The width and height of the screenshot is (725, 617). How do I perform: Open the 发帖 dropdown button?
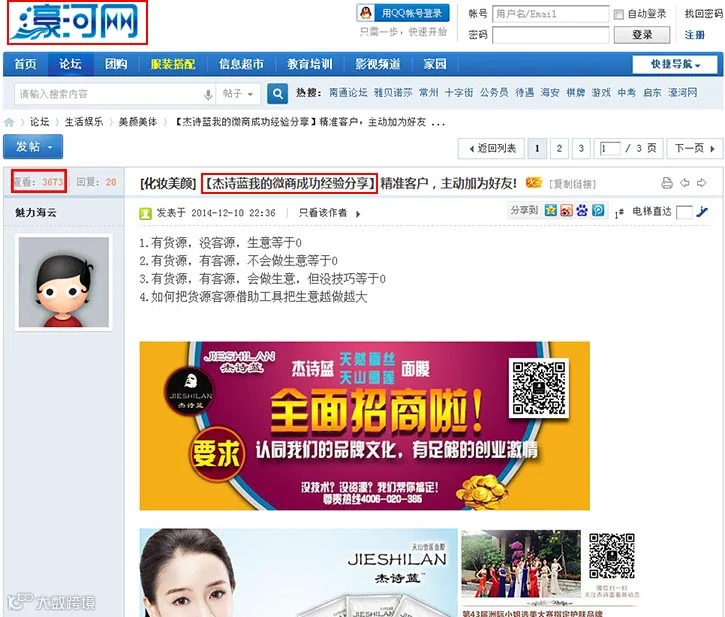point(33,147)
